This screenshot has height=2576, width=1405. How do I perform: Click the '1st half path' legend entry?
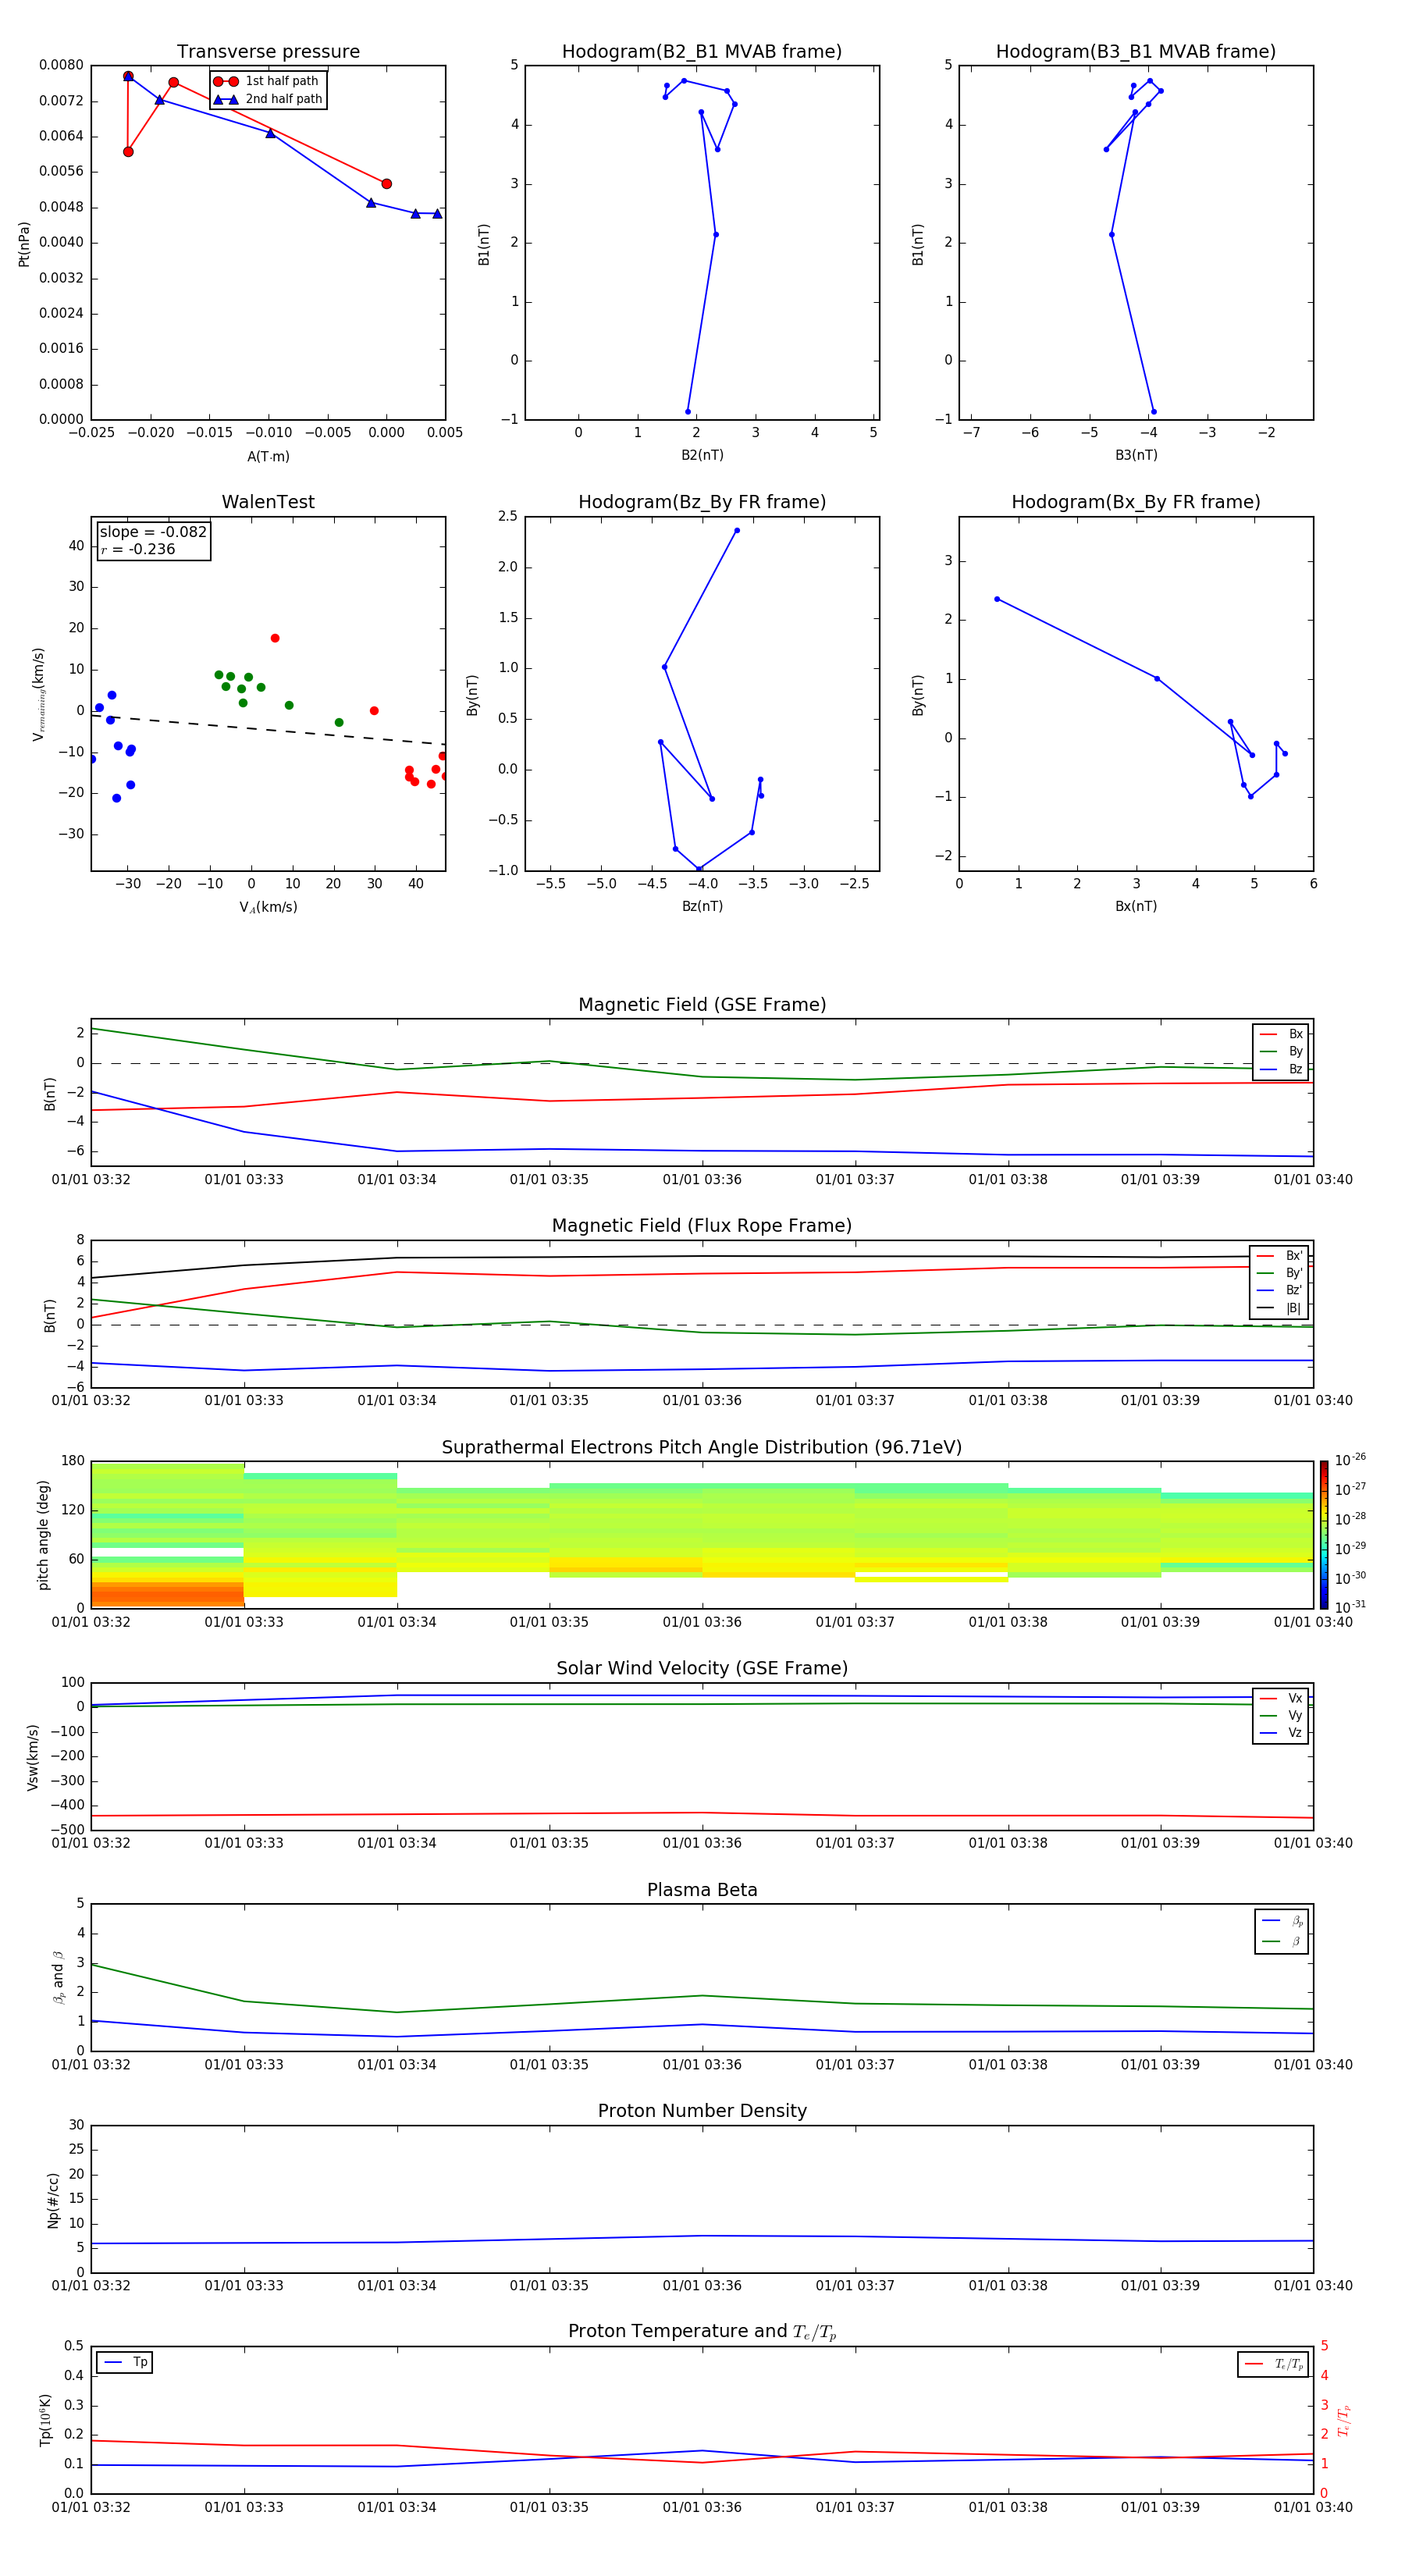[x=266, y=81]
